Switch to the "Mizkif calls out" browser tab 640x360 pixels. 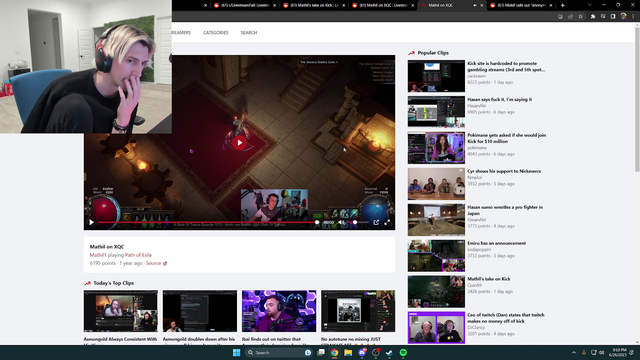(x=522, y=5)
